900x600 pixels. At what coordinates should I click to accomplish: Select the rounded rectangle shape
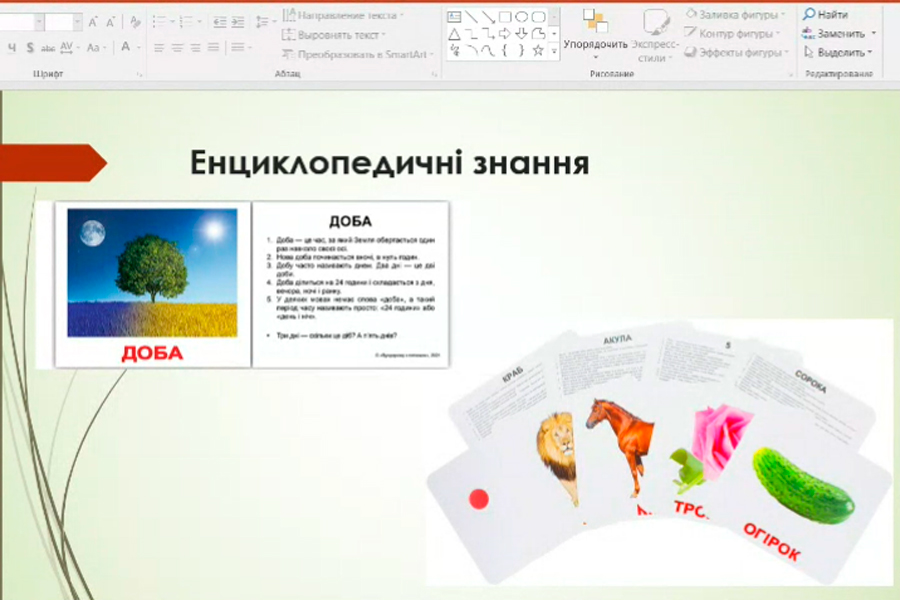(538, 17)
